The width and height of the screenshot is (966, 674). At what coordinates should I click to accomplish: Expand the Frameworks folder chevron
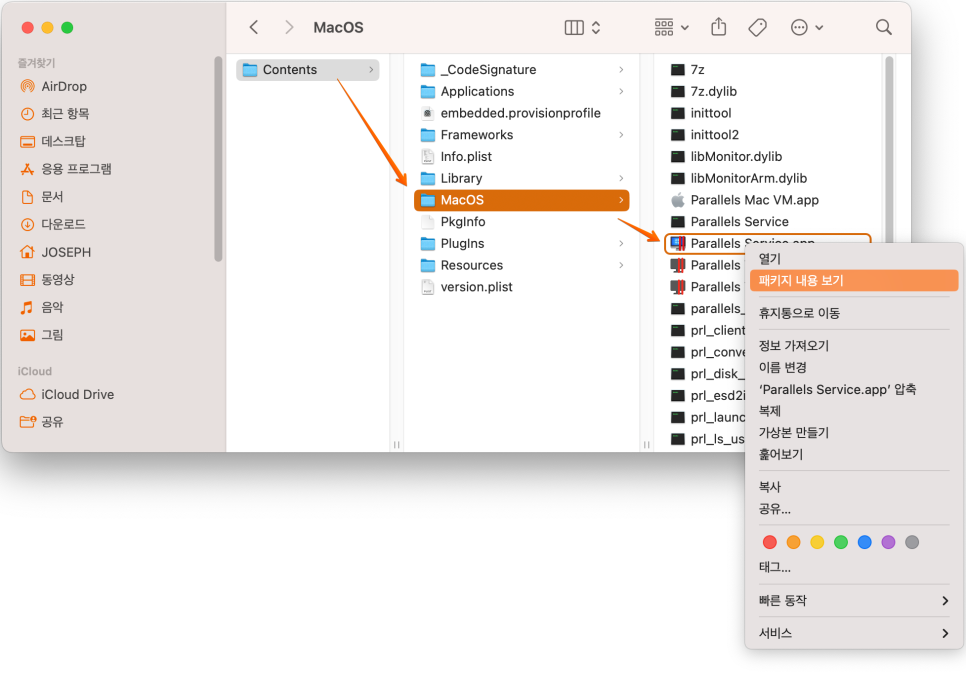pos(621,134)
